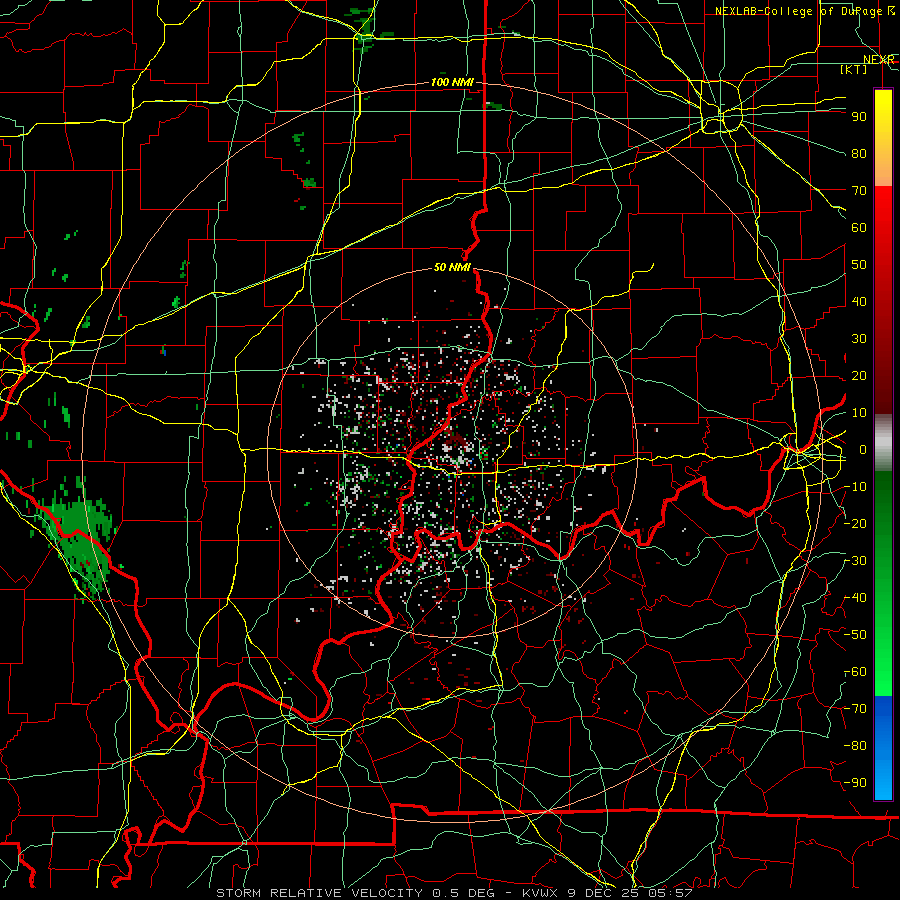This screenshot has width=900, height=900.
Task: Click the 05:57 timestamp
Action: pyautogui.click(x=670, y=893)
